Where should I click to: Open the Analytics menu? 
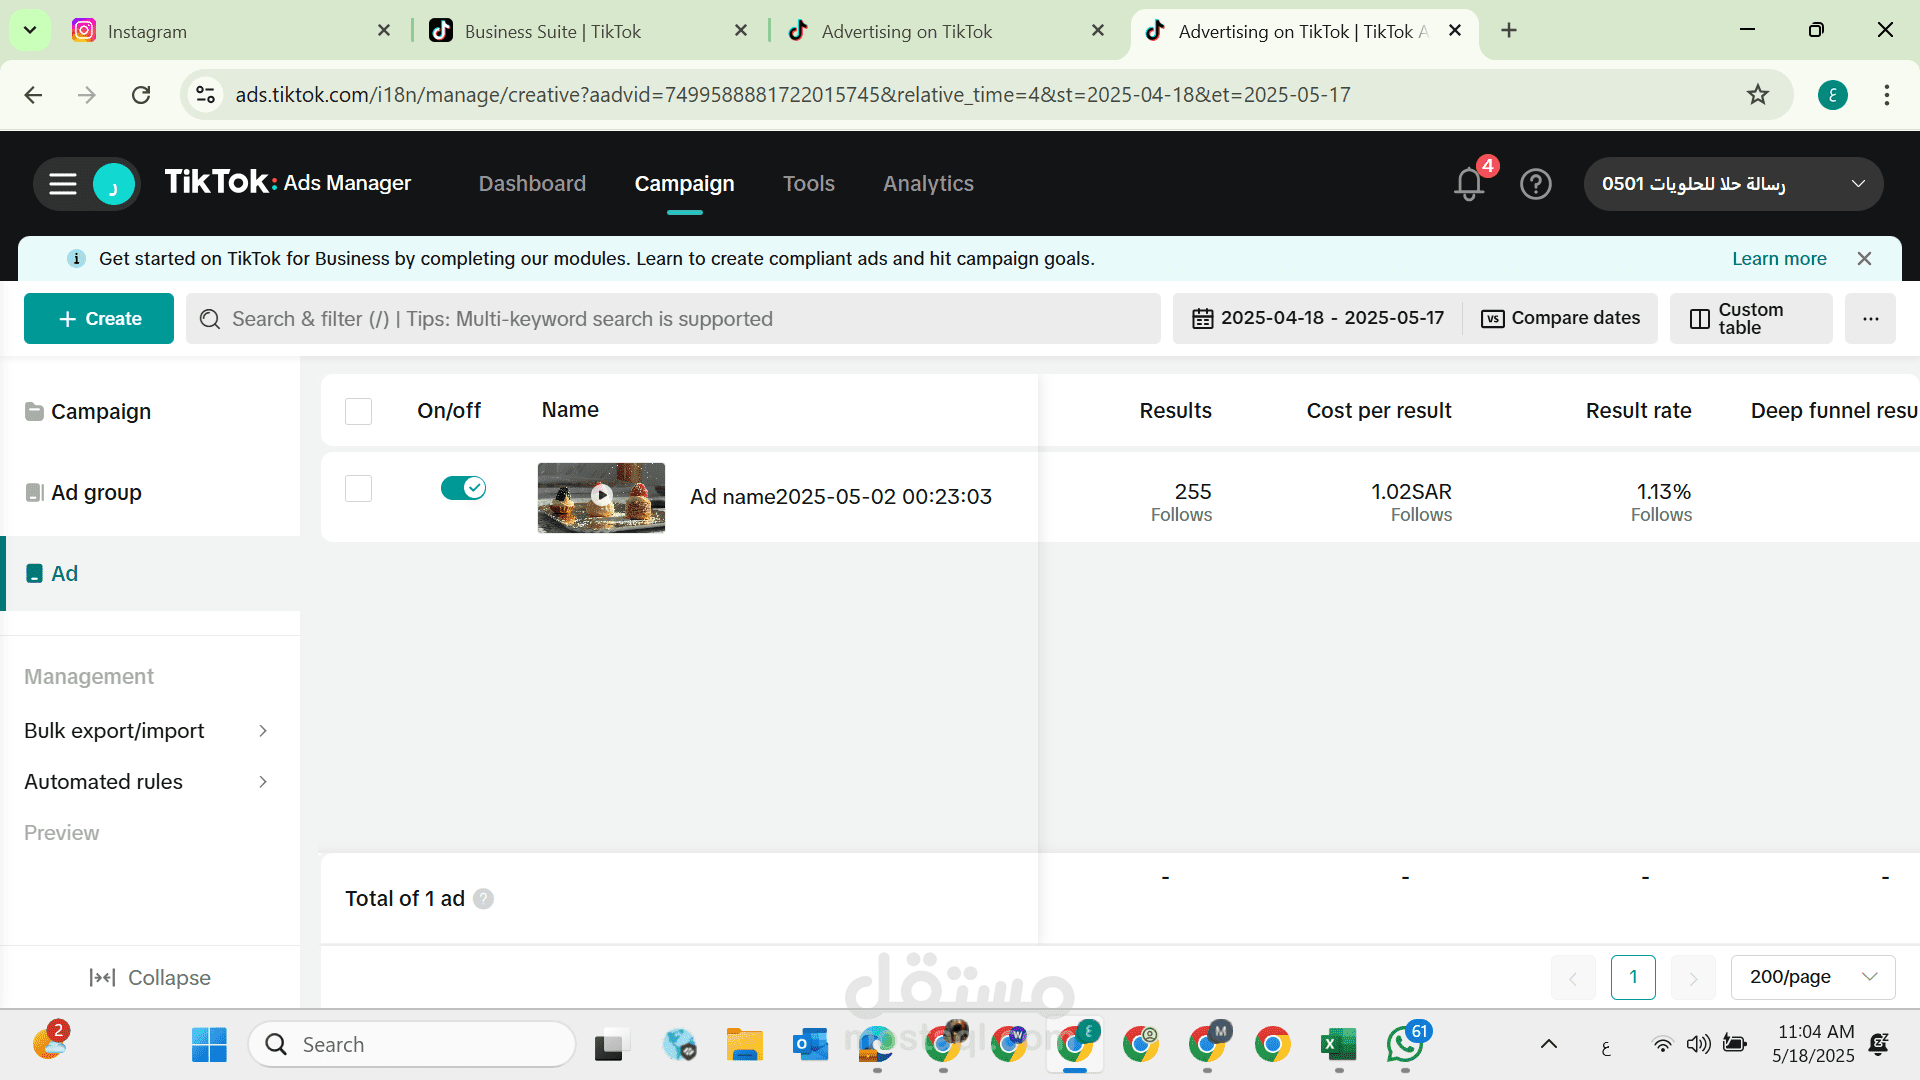(x=927, y=184)
